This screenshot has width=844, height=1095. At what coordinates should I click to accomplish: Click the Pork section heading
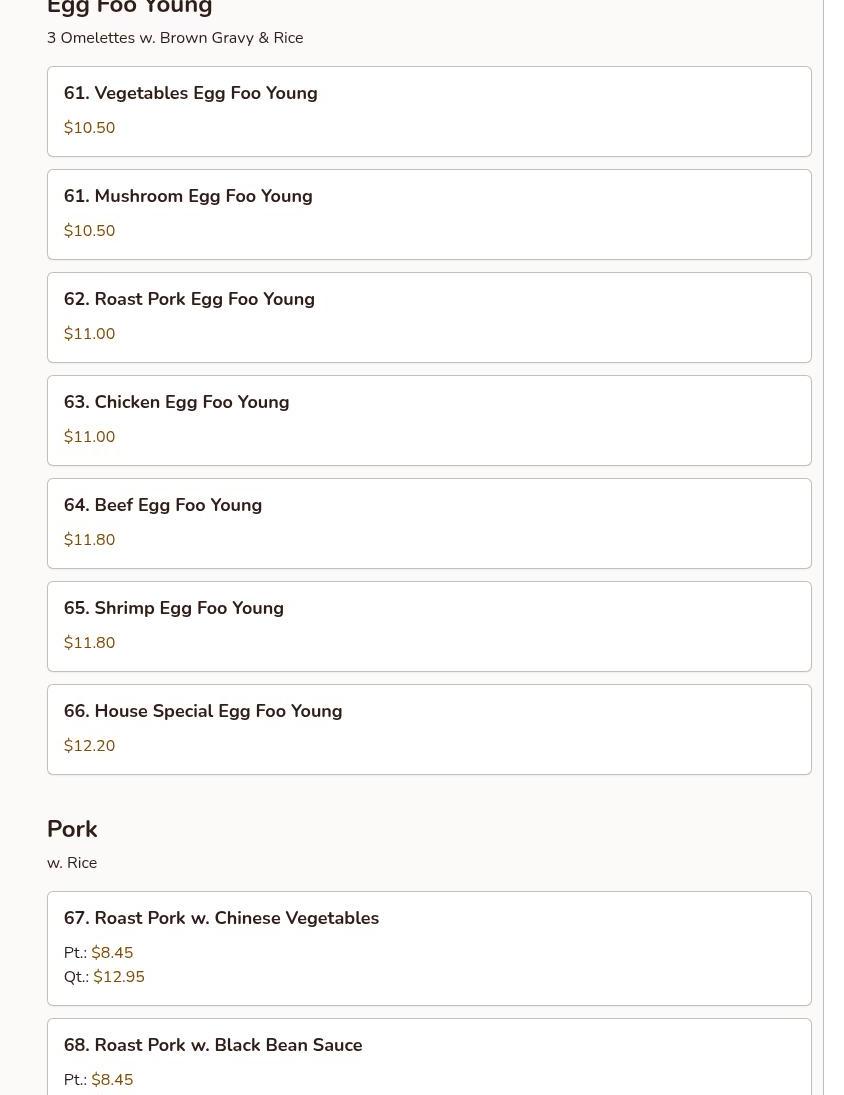72,829
